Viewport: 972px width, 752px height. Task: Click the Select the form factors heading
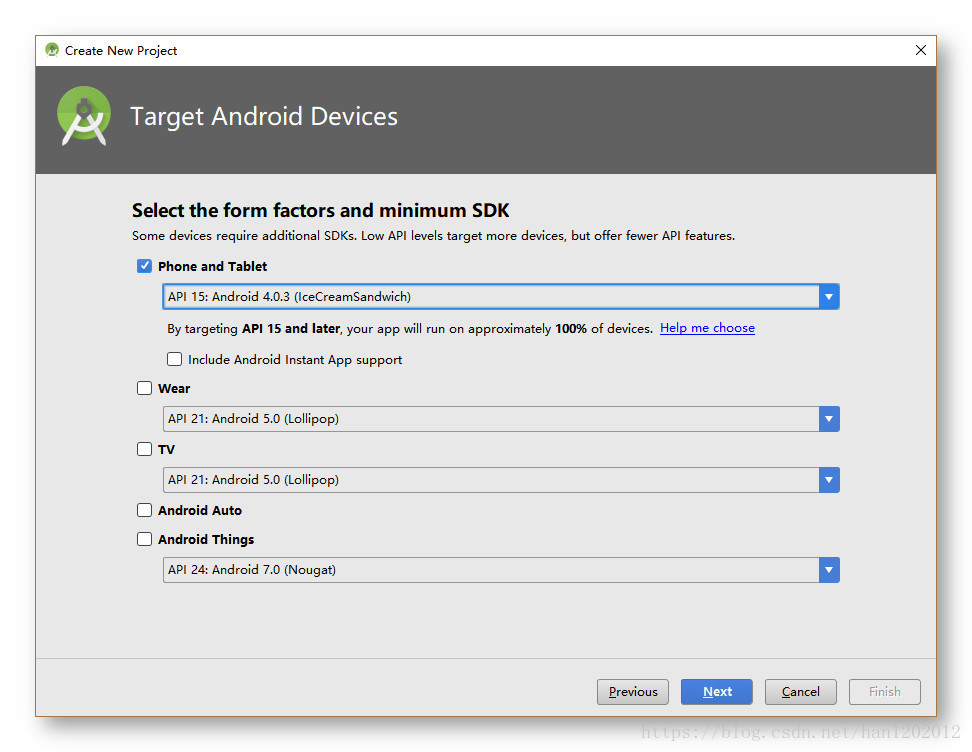(320, 210)
